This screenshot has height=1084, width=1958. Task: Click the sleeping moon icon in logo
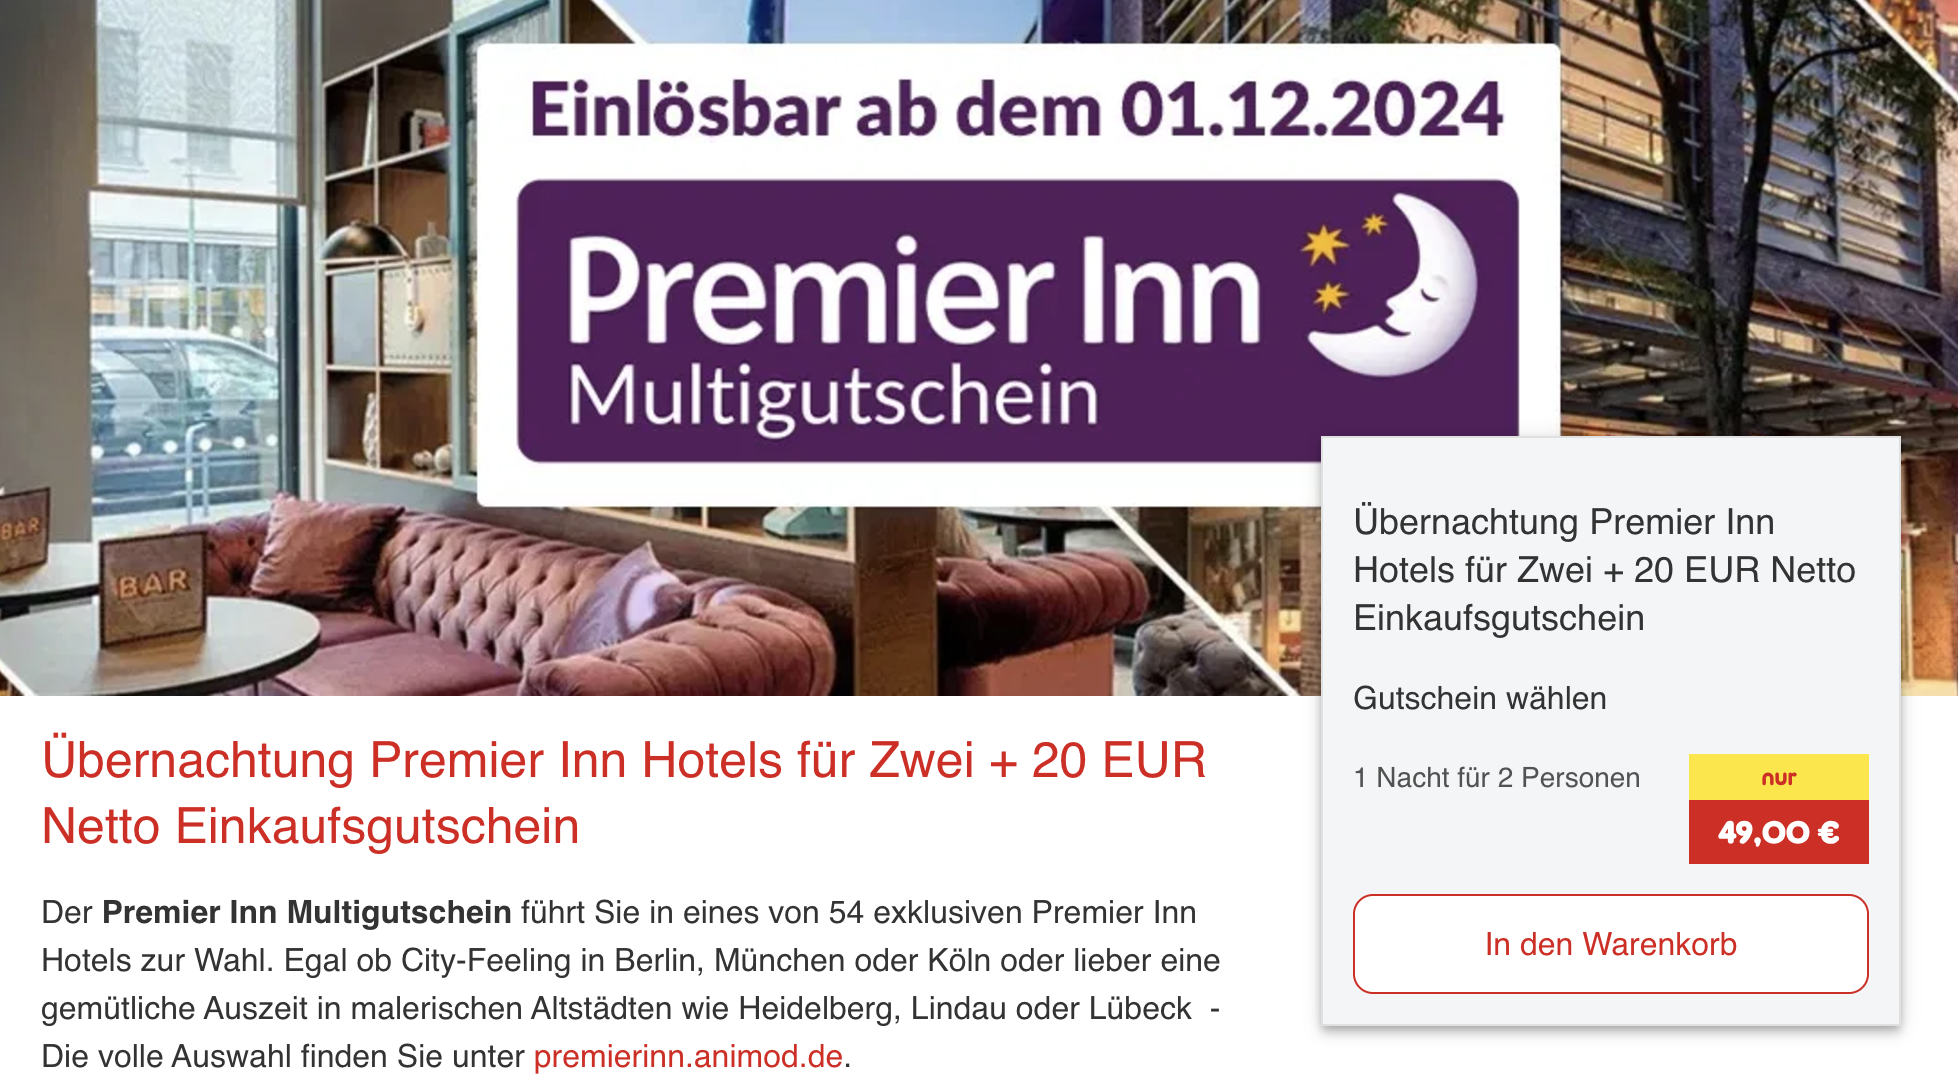pos(1410,283)
